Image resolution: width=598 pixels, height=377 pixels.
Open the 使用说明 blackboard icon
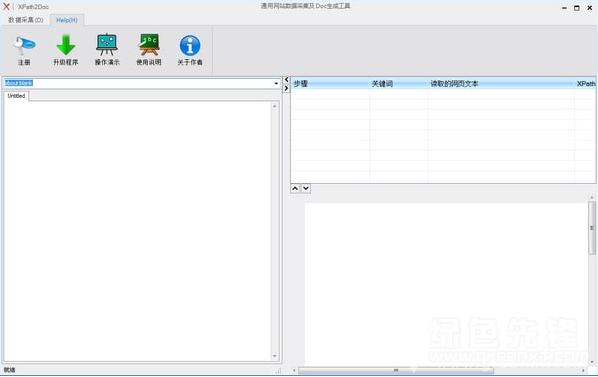click(149, 45)
